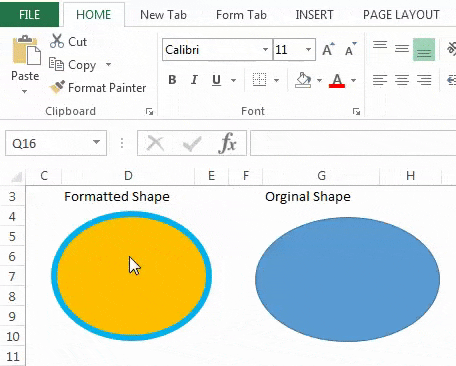Viewport: 456px width, 366px height.
Task: Click the 'Orginal Shape' cell text
Action: (x=308, y=196)
